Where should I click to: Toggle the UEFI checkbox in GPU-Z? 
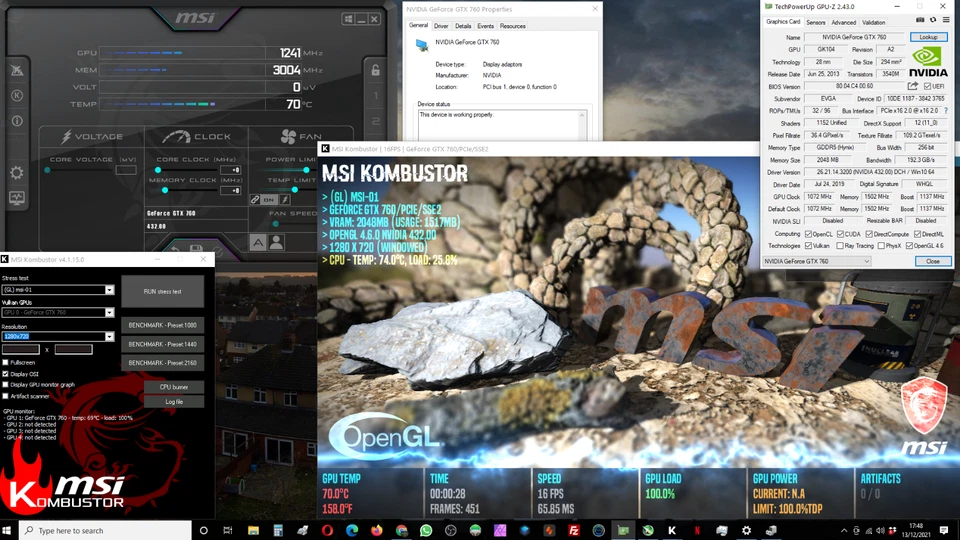pyautogui.click(x=928, y=86)
